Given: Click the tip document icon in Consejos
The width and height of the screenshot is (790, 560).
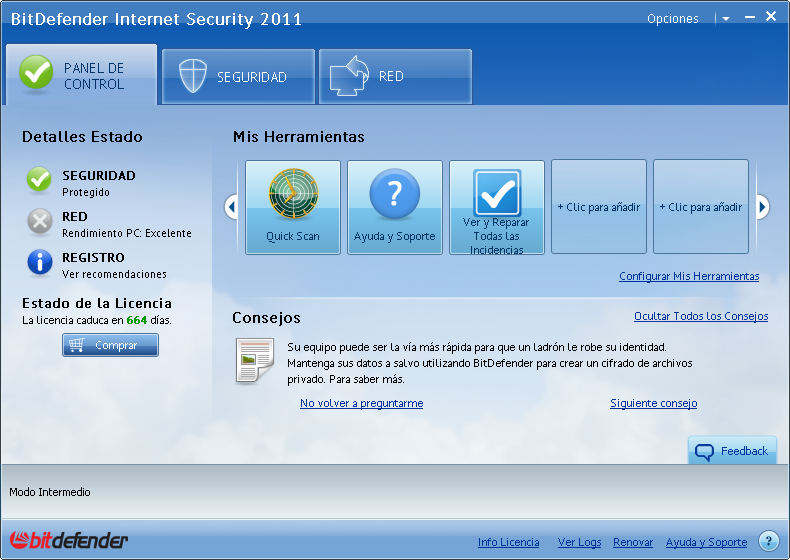Looking at the screenshot, I should click(254, 360).
